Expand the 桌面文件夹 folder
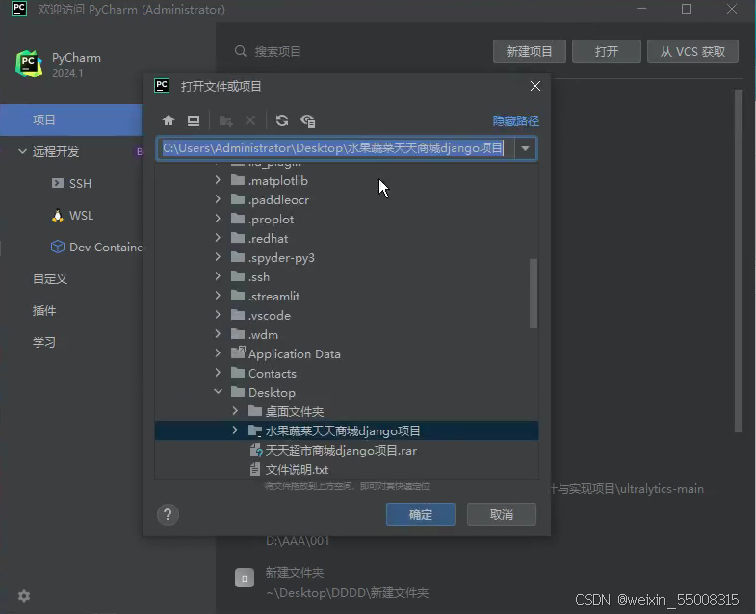Image resolution: width=756 pixels, height=614 pixels. [235, 411]
